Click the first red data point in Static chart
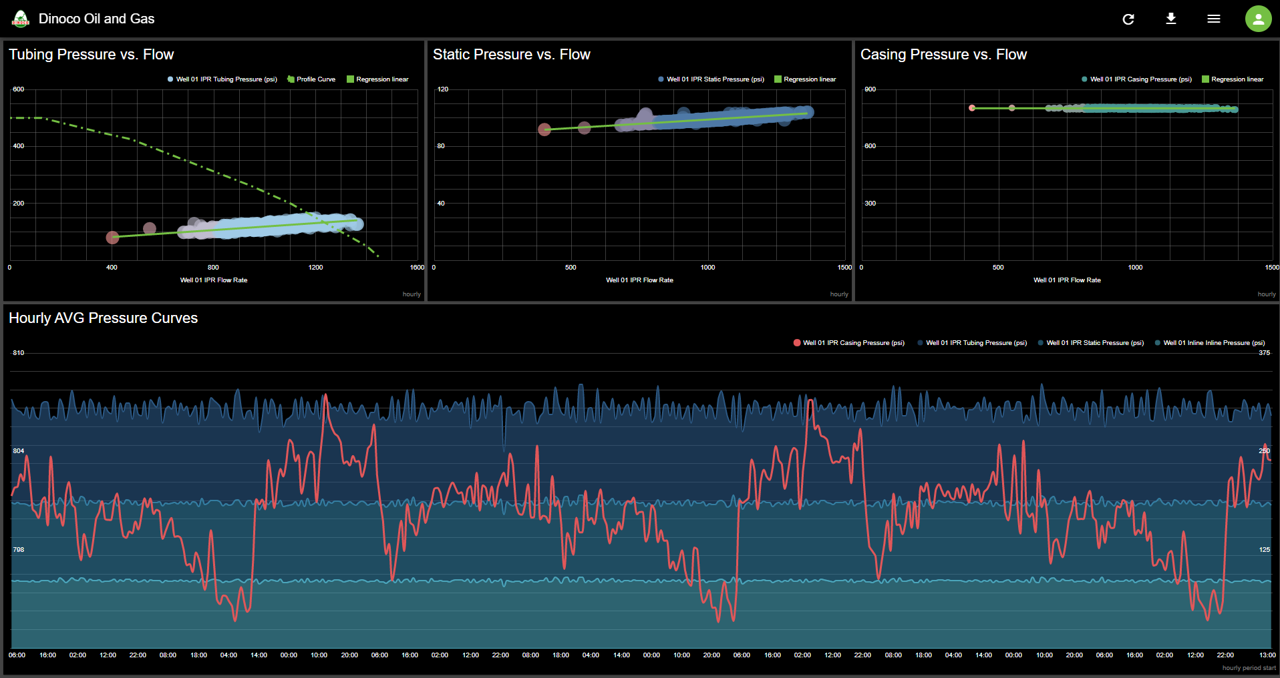The width and height of the screenshot is (1280, 678). click(x=544, y=129)
